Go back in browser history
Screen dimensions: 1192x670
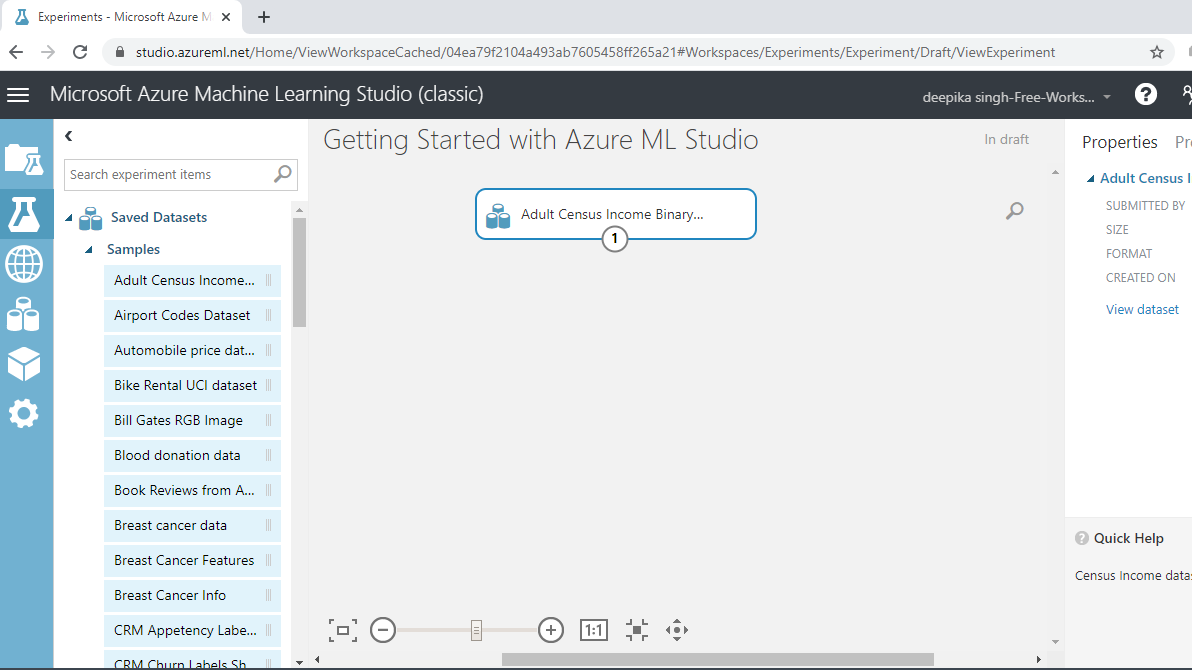coord(16,52)
